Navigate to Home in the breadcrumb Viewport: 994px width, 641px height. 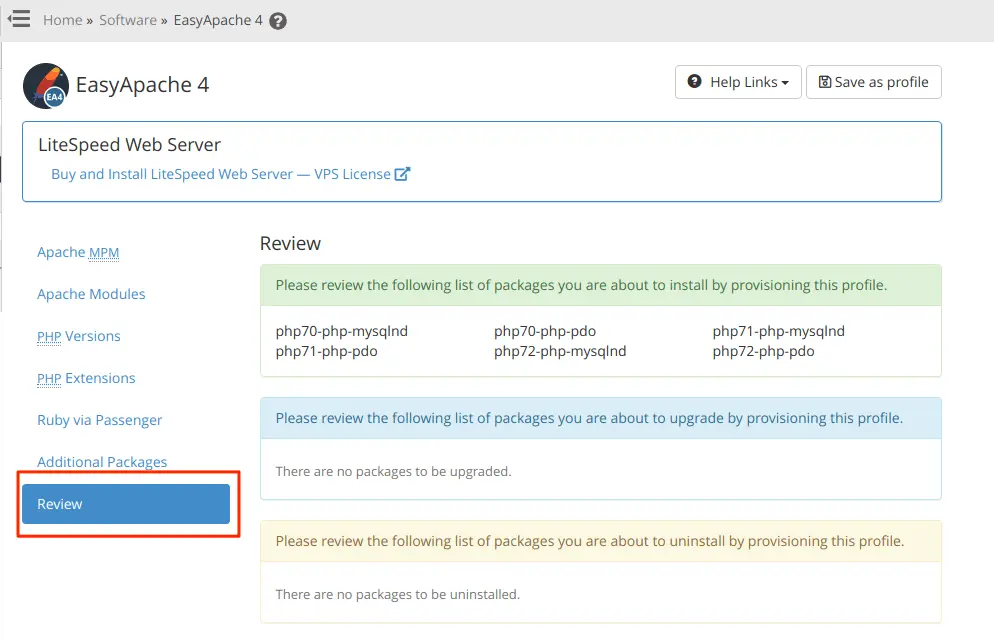tap(62, 19)
